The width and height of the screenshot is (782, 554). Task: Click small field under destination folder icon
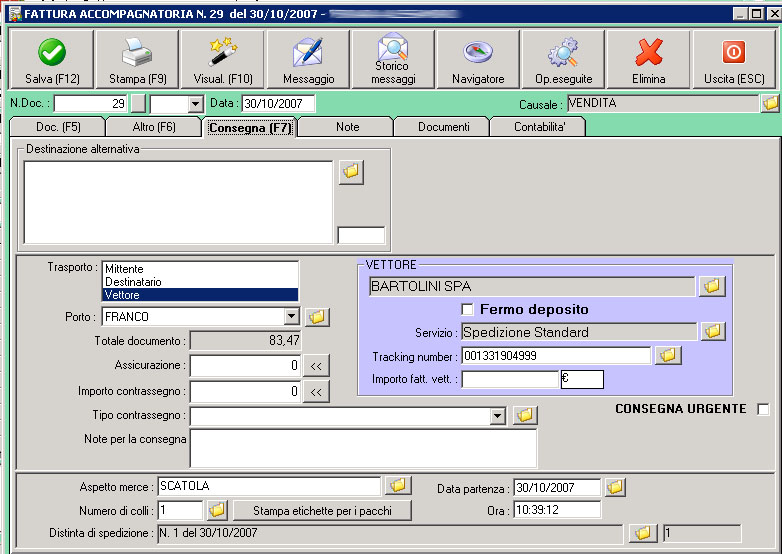[361, 235]
